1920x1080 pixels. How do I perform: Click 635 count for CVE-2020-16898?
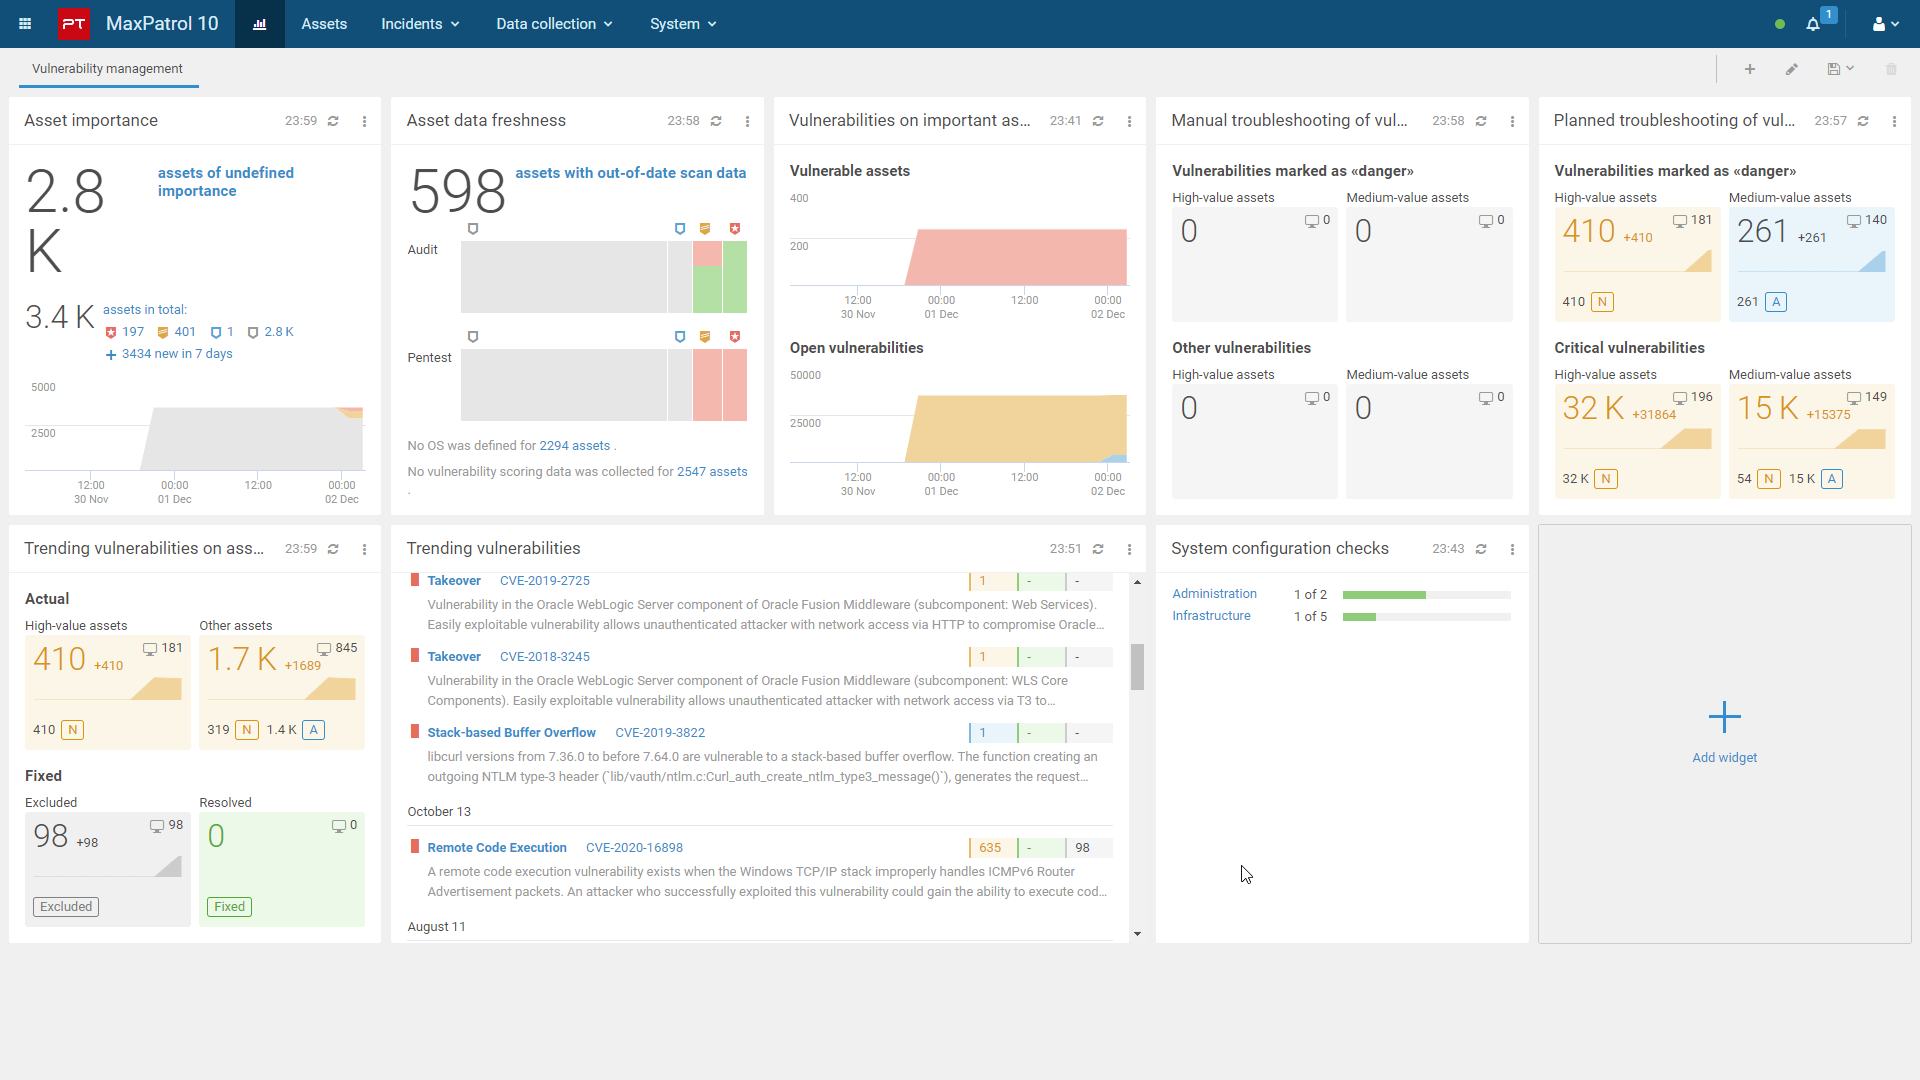990,848
